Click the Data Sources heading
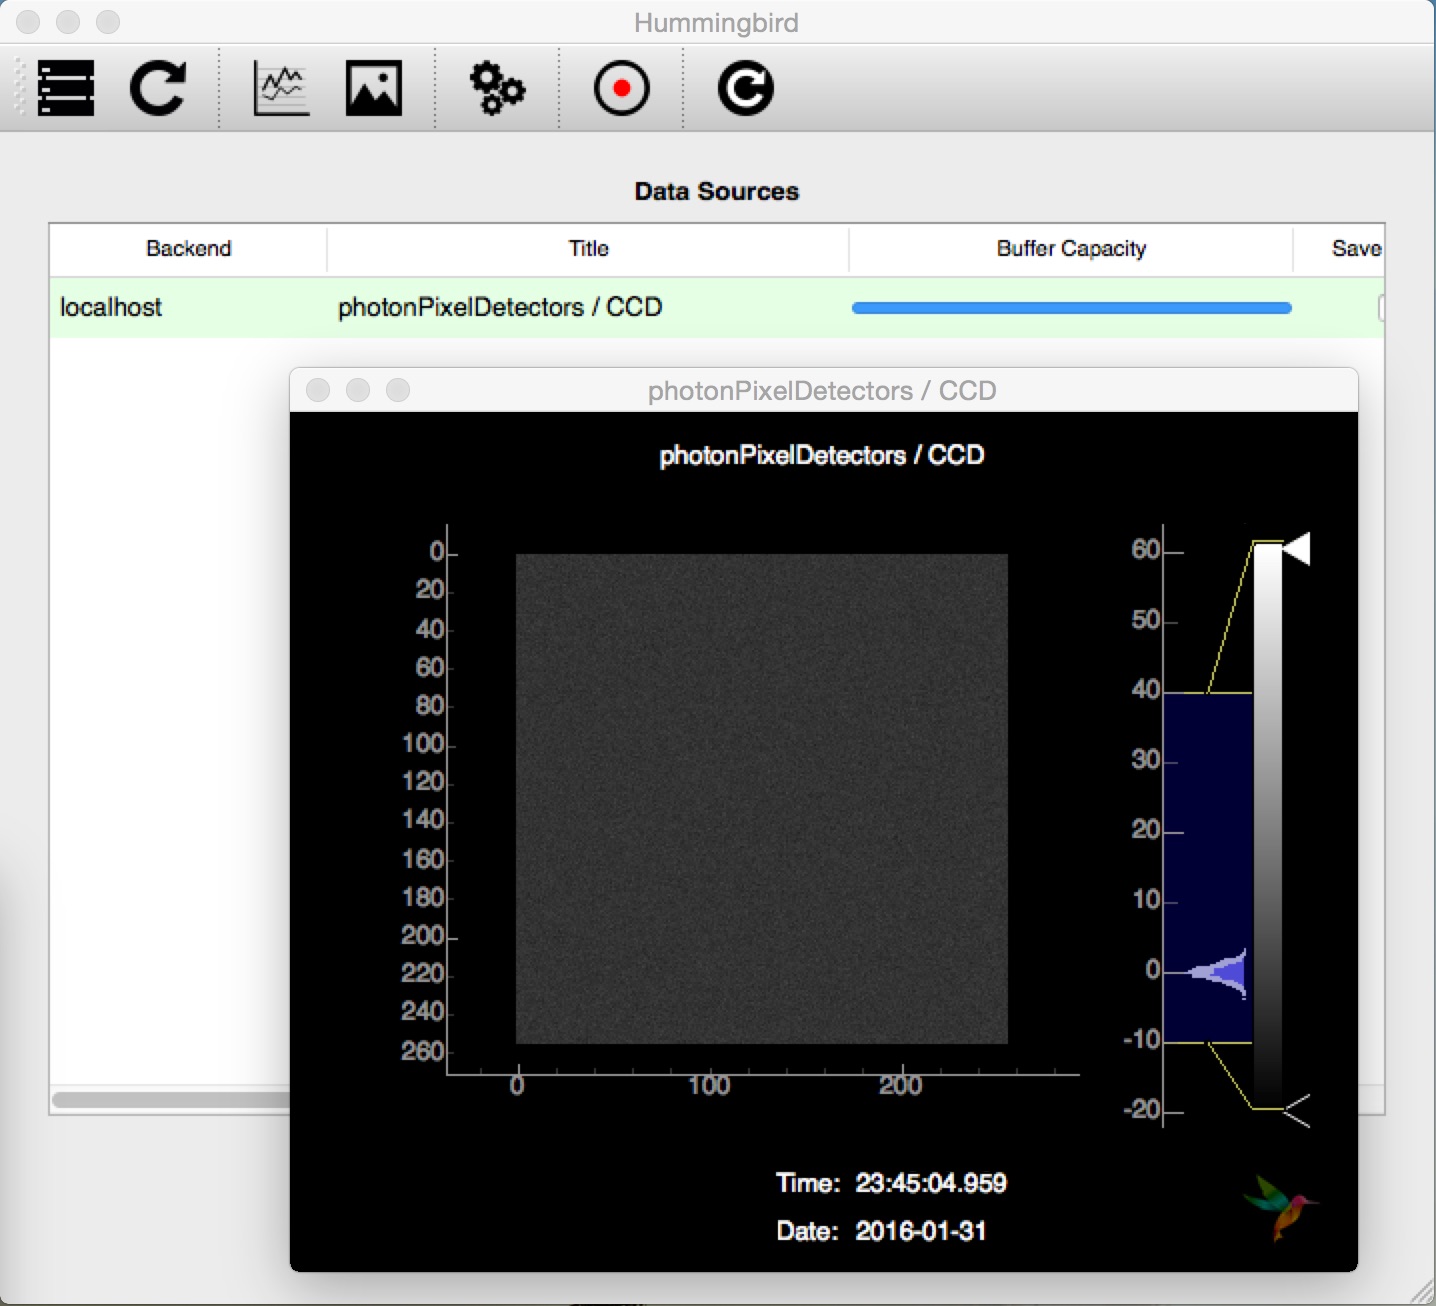 point(717,191)
